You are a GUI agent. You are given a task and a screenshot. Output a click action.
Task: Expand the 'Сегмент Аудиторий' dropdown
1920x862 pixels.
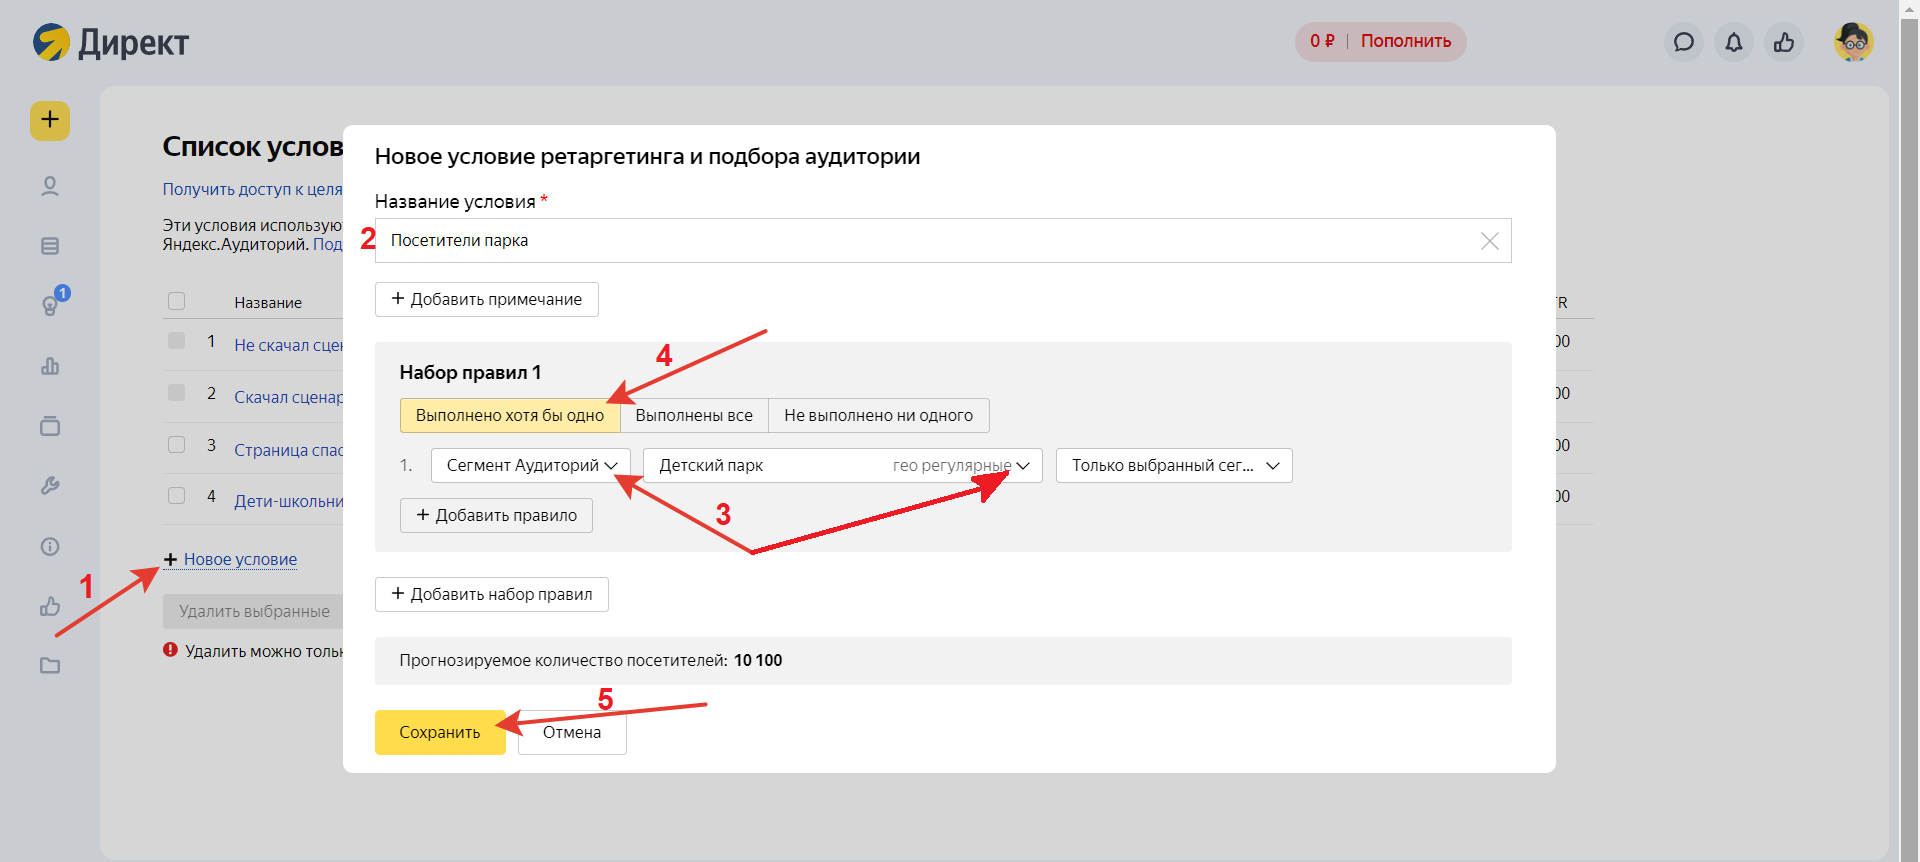tap(531, 465)
